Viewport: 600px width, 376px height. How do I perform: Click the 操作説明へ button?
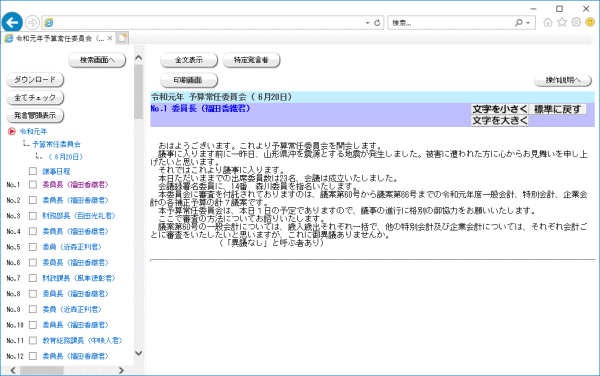coord(562,80)
